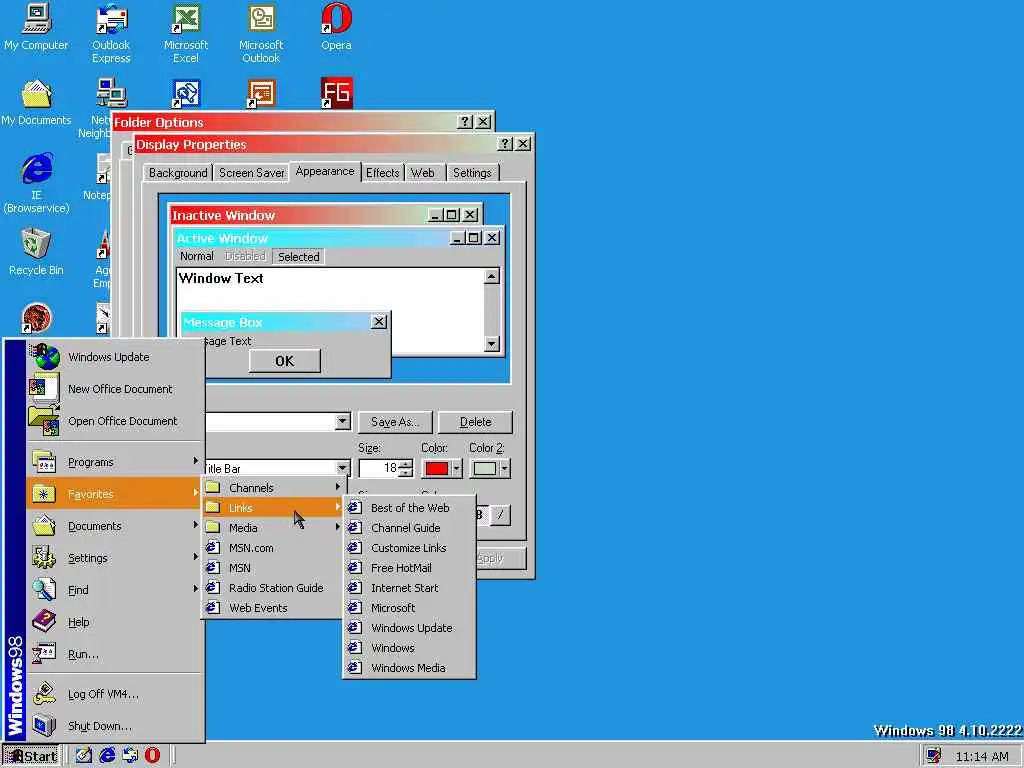Expand Find submenu in Start menu
Screen dimensions: 1024x768
click(x=115, y=590)
